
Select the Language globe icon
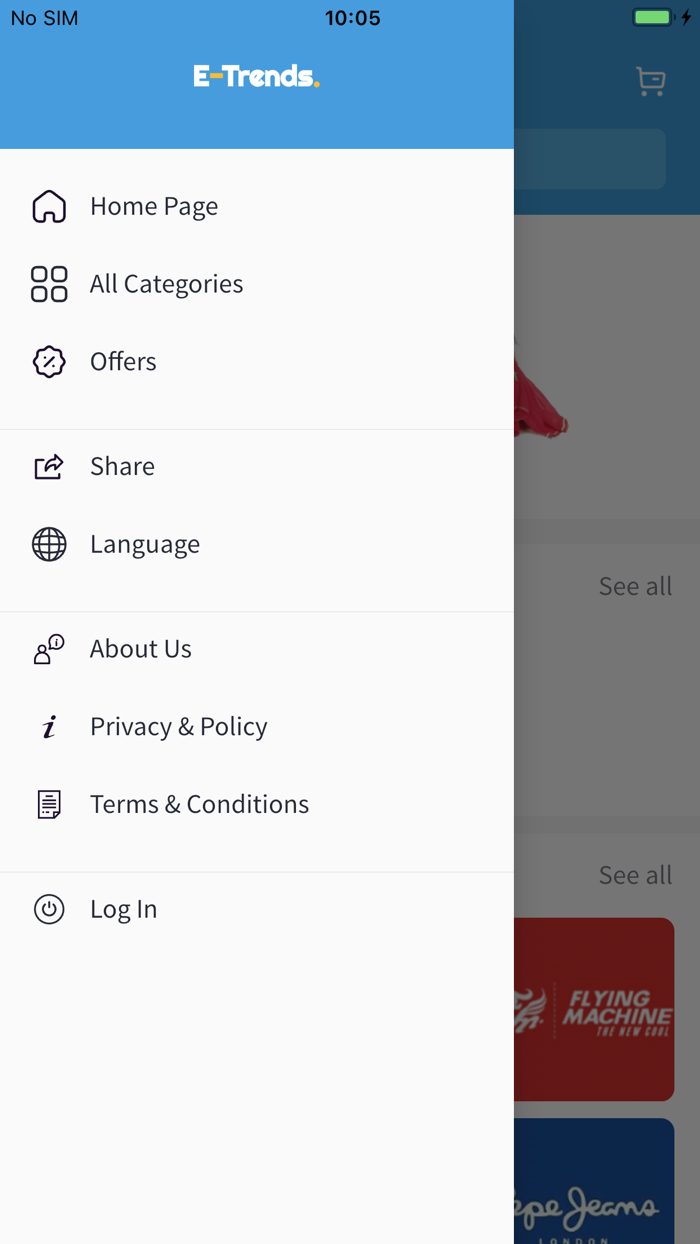tap(48, 544)
